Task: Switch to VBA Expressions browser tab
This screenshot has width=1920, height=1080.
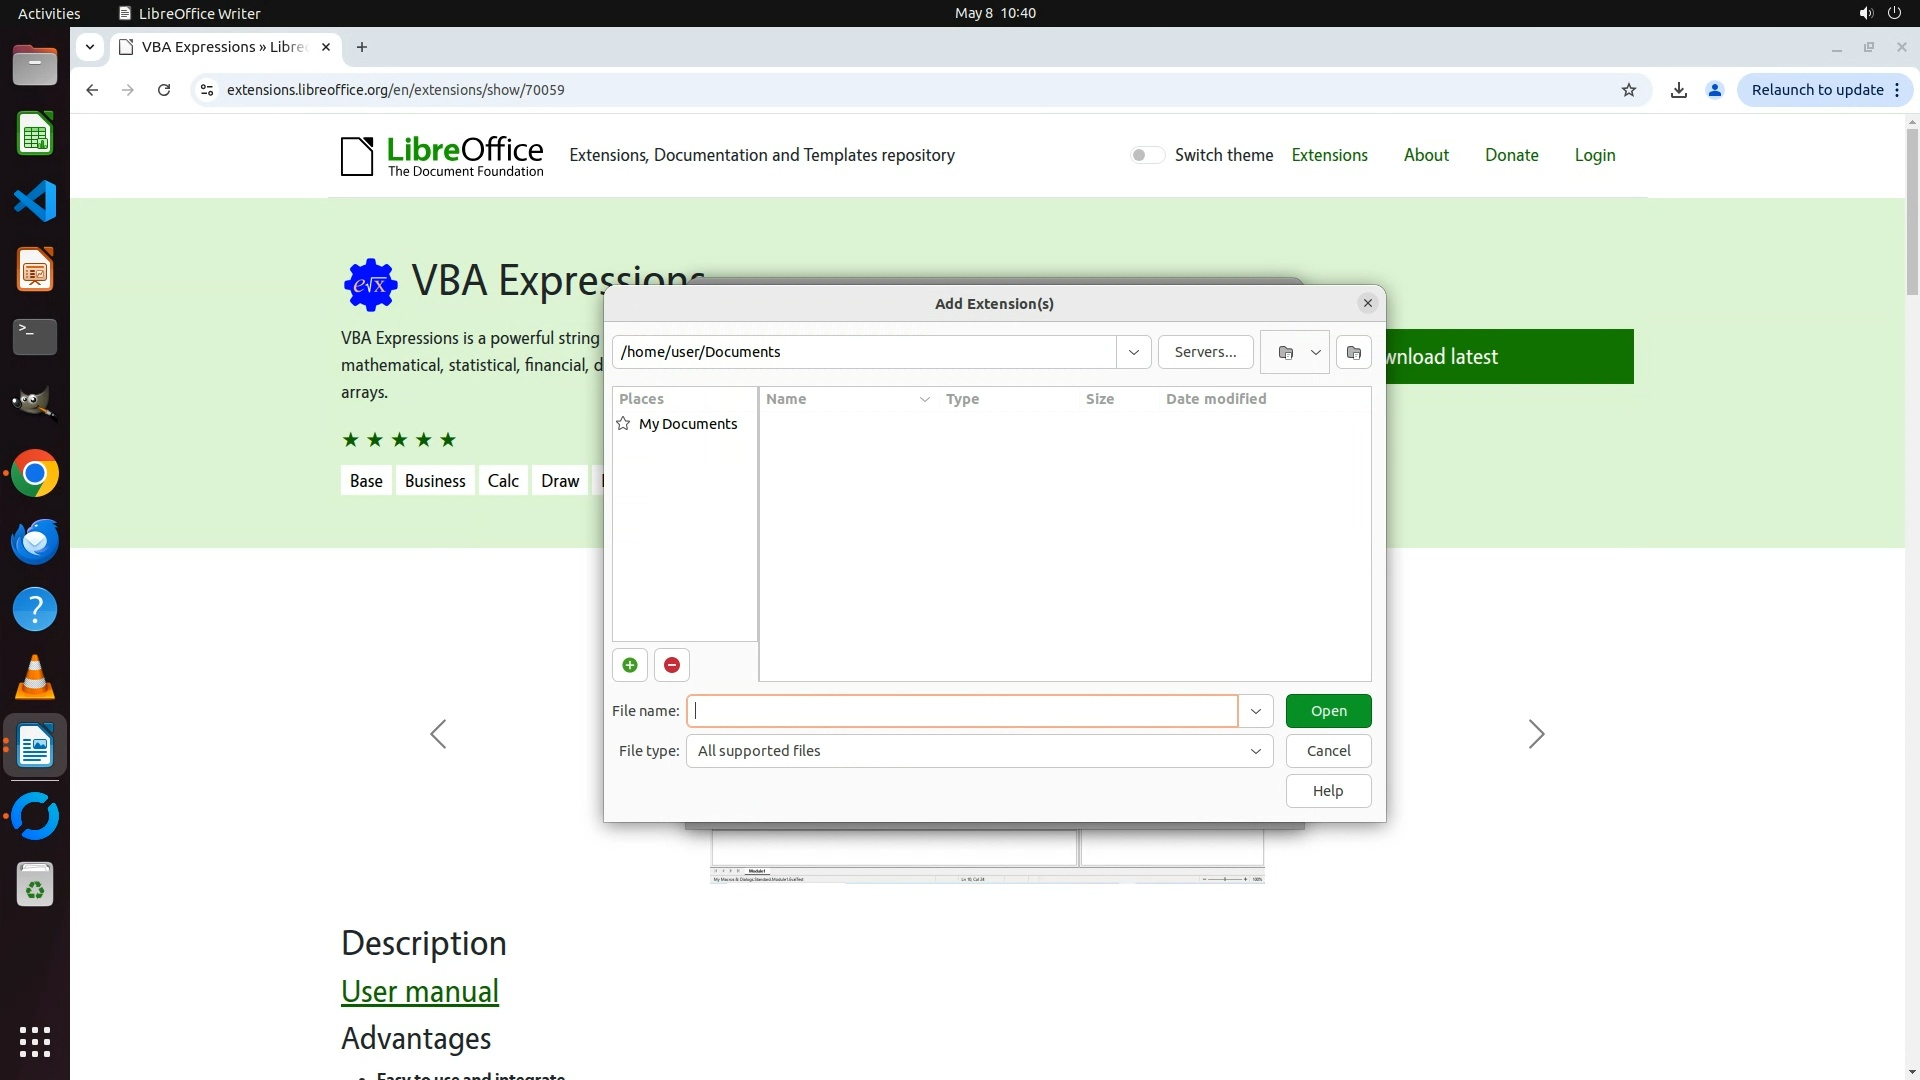Action: [224, 47]
